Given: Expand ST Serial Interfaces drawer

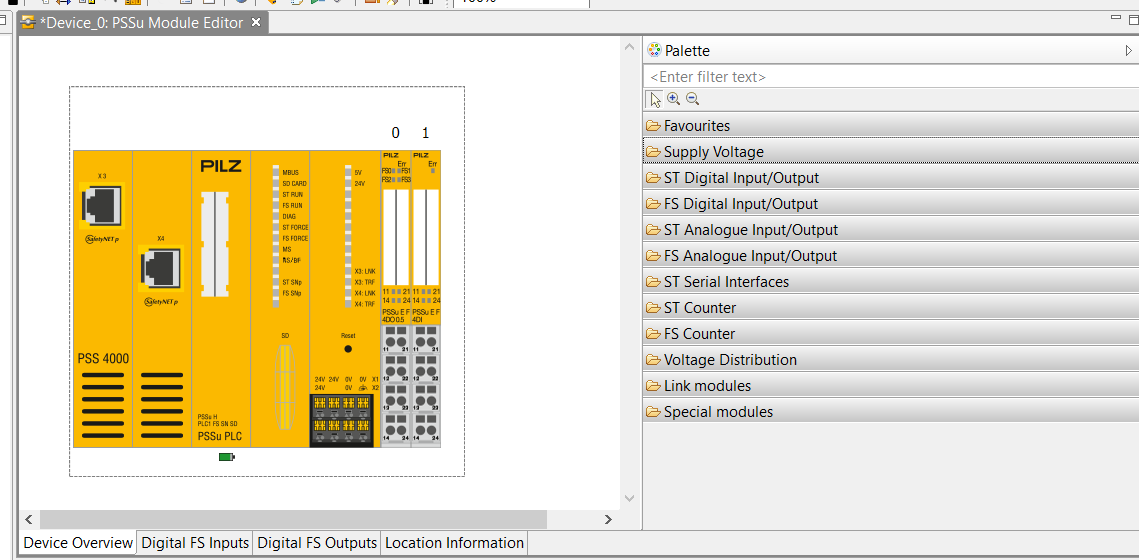Looking at the screenshot, I should (891, 282).
